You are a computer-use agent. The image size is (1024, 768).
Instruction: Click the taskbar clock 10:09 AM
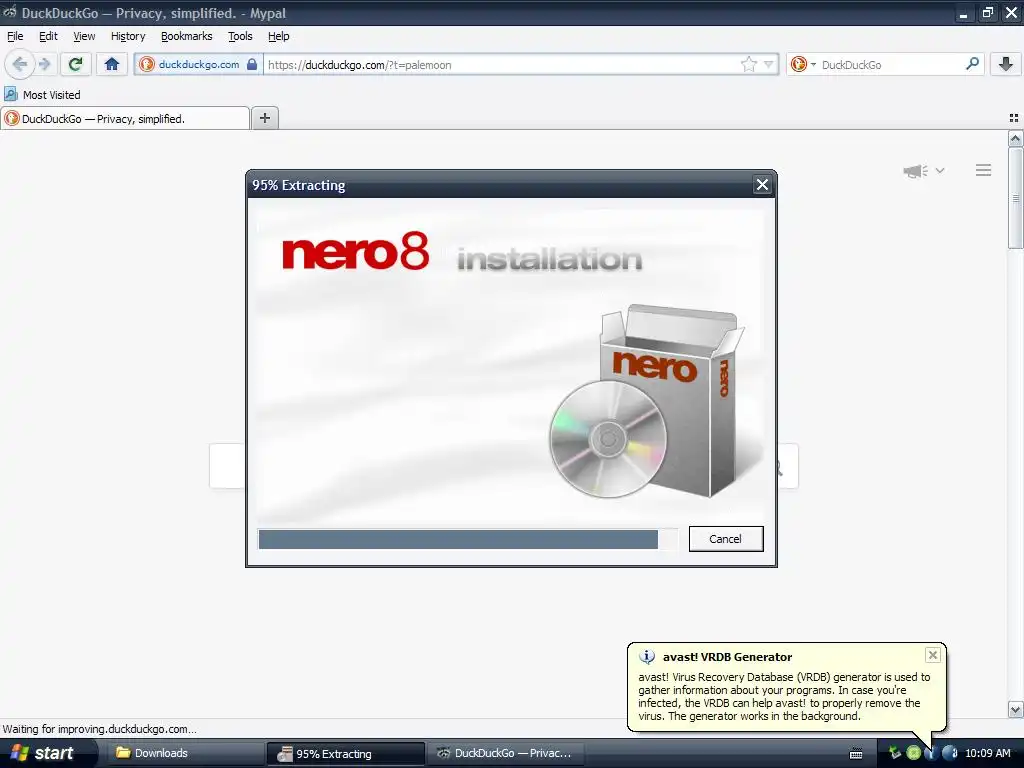(x=987, y=753)
